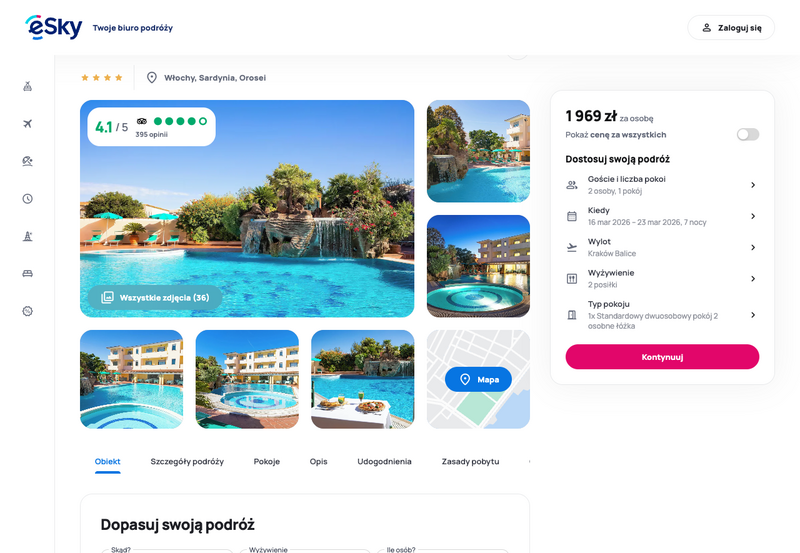Open the flight+hotel package icon at top of sidebar
Screen dimensions: 800x553
coord(28,86)
